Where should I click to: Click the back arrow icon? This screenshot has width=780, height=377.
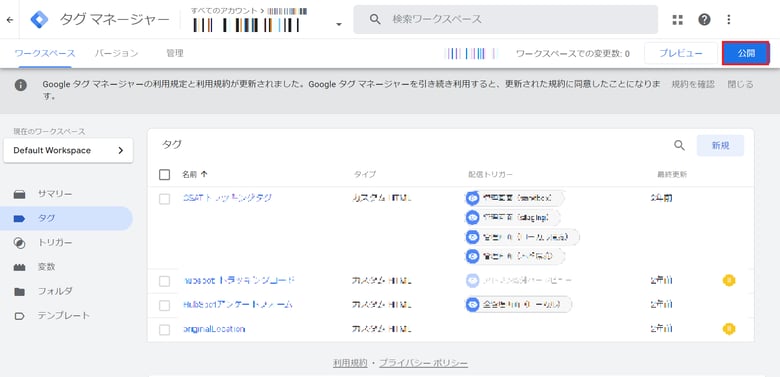[x=9, y=20]
